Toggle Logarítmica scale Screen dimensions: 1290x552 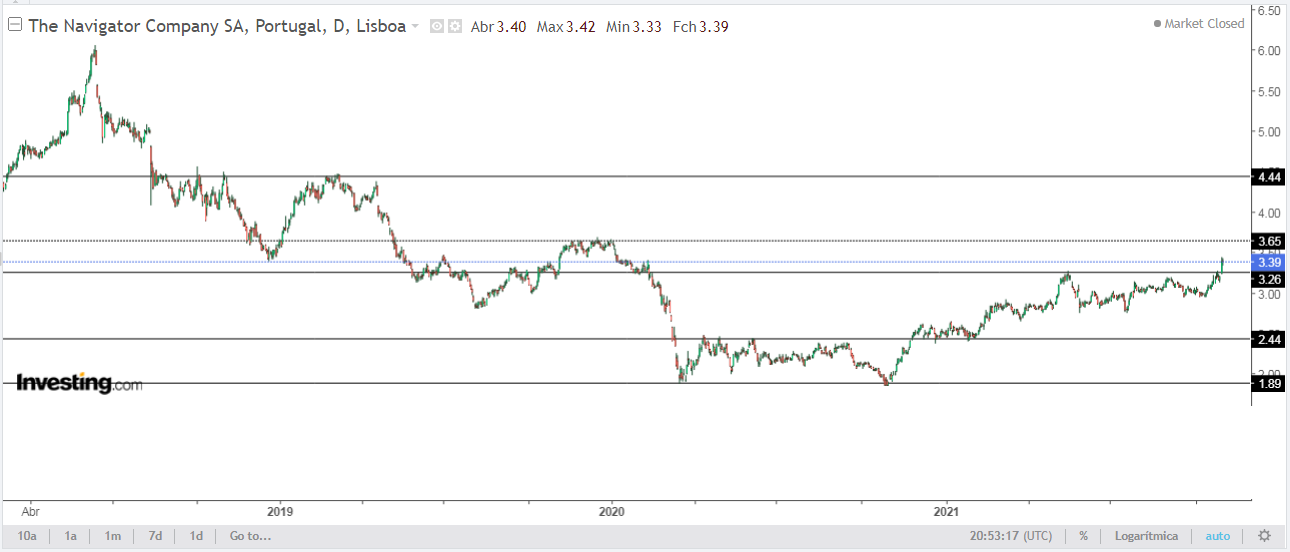(x=1145, y=536)
